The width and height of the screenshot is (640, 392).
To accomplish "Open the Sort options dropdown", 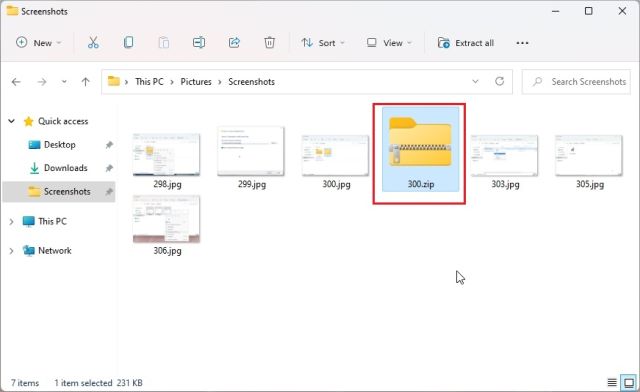I will (323, 42).
